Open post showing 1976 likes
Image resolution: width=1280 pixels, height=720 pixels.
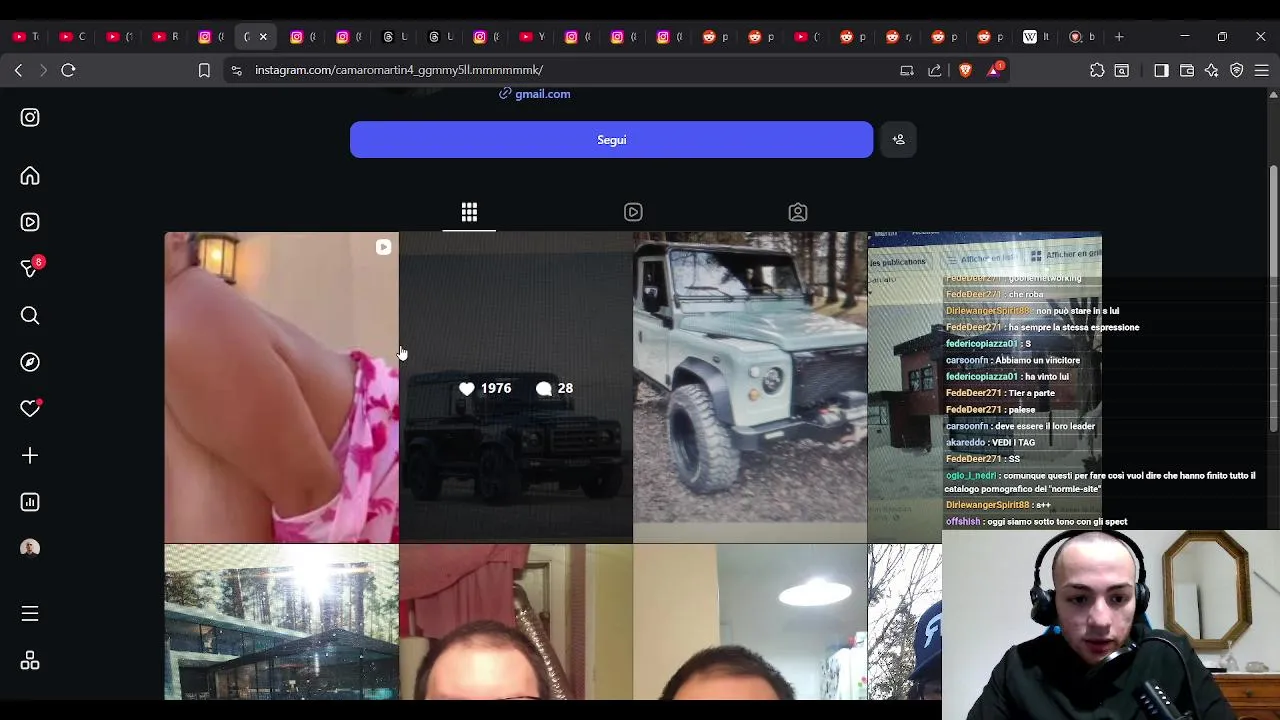coord(516,388)
